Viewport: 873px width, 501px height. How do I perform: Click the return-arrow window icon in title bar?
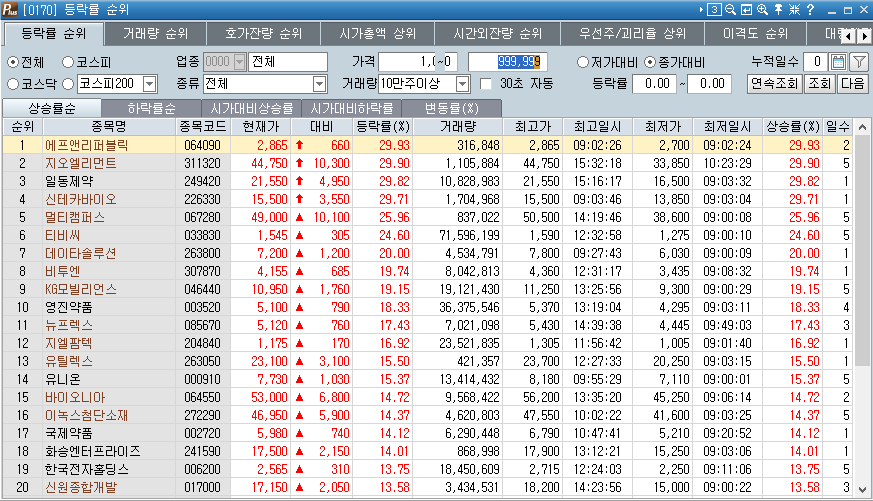pyautogui.click(x=747, y=9)
